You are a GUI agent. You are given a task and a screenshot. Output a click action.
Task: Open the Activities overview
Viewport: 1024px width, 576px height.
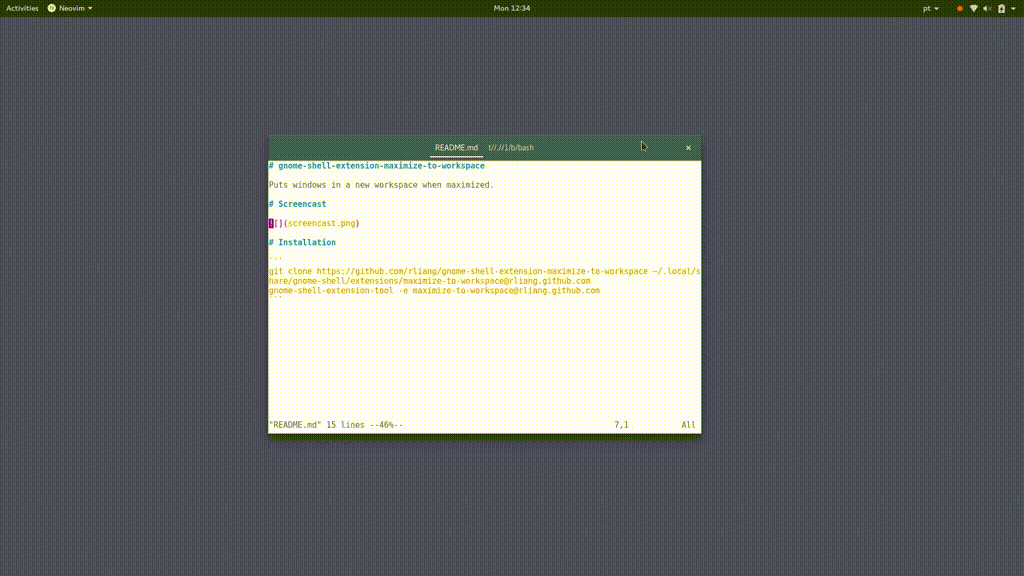22,8
